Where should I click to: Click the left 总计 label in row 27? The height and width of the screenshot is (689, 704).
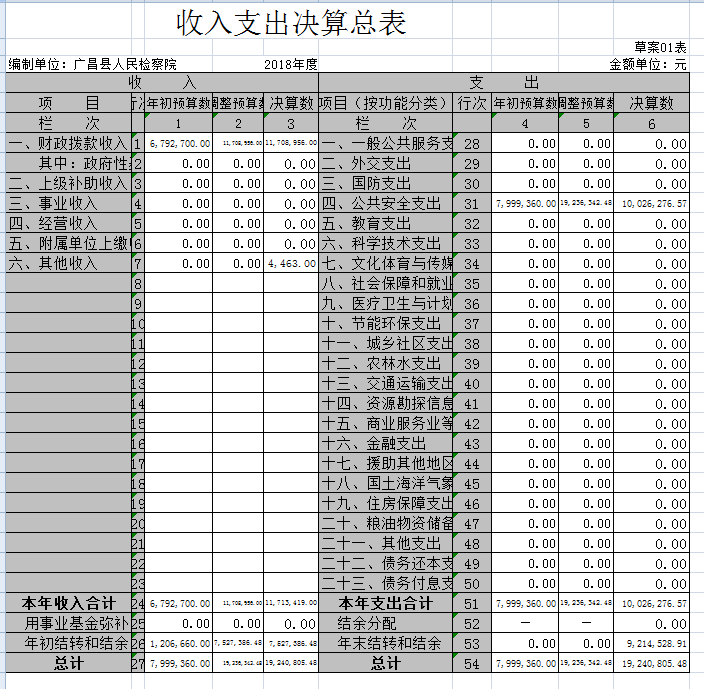pyautogui.click(x=69, y=663)
